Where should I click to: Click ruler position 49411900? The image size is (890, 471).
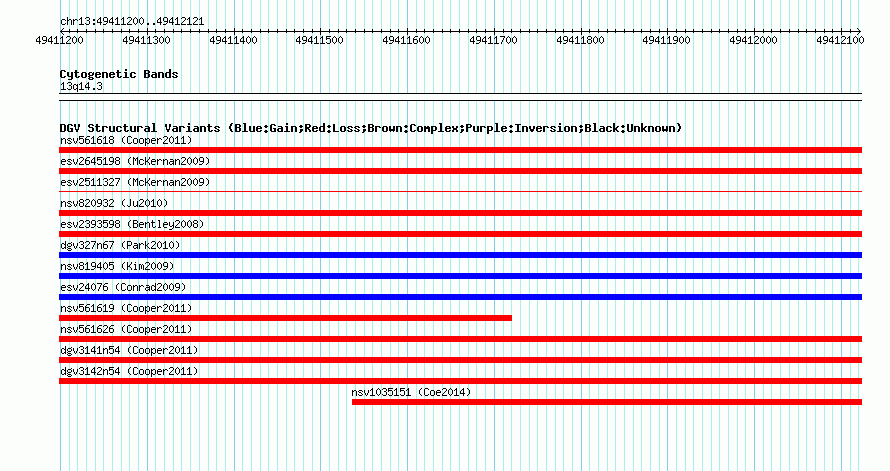[x=666, y=40]
